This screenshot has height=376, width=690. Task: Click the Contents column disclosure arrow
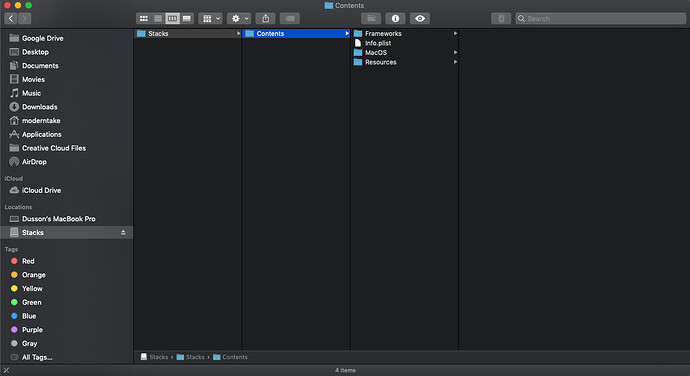(x=347, y=33)
